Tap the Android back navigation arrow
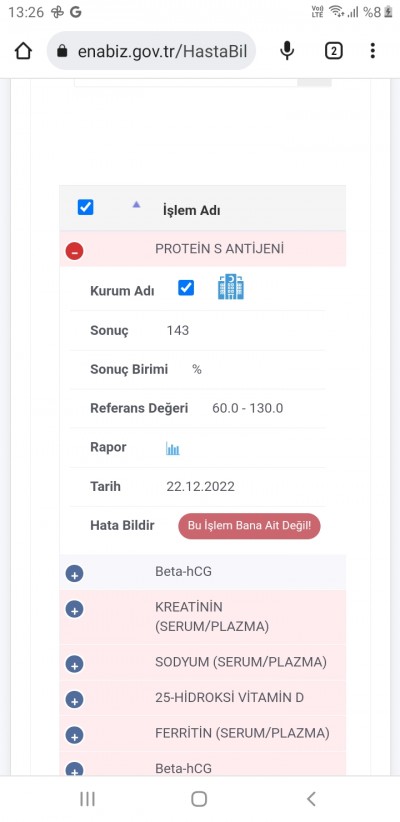This screenshot has height=822, width=400. [x=311, y=798]
